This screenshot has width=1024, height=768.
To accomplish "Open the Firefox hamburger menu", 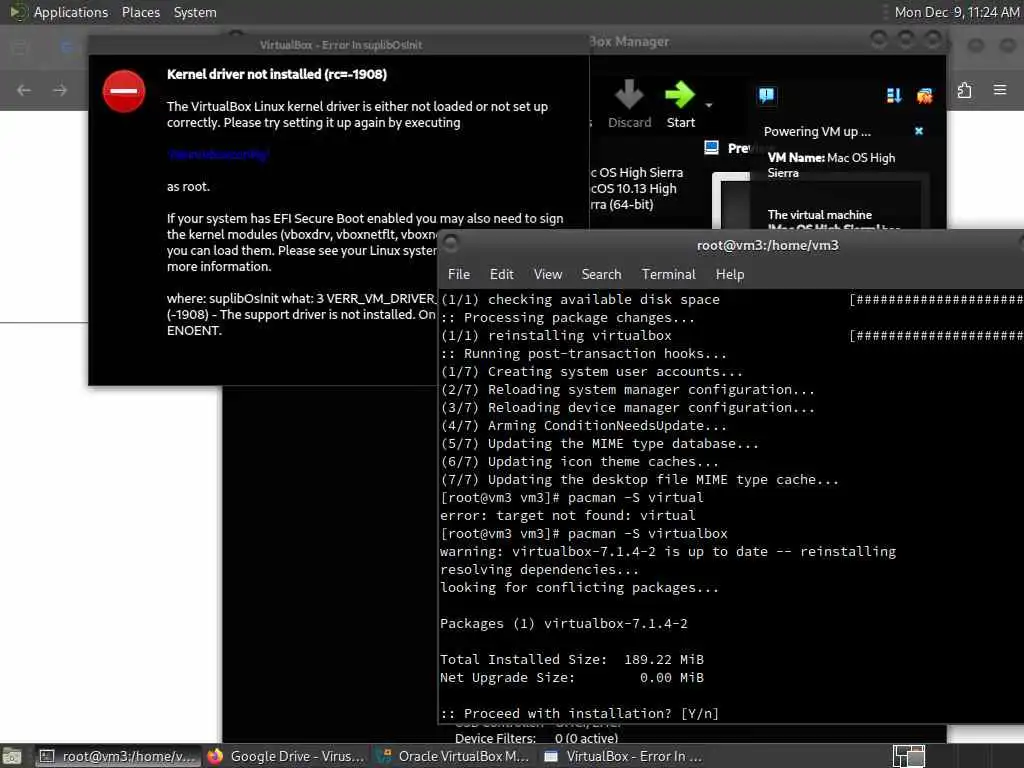I will (x=1000, y=89).
